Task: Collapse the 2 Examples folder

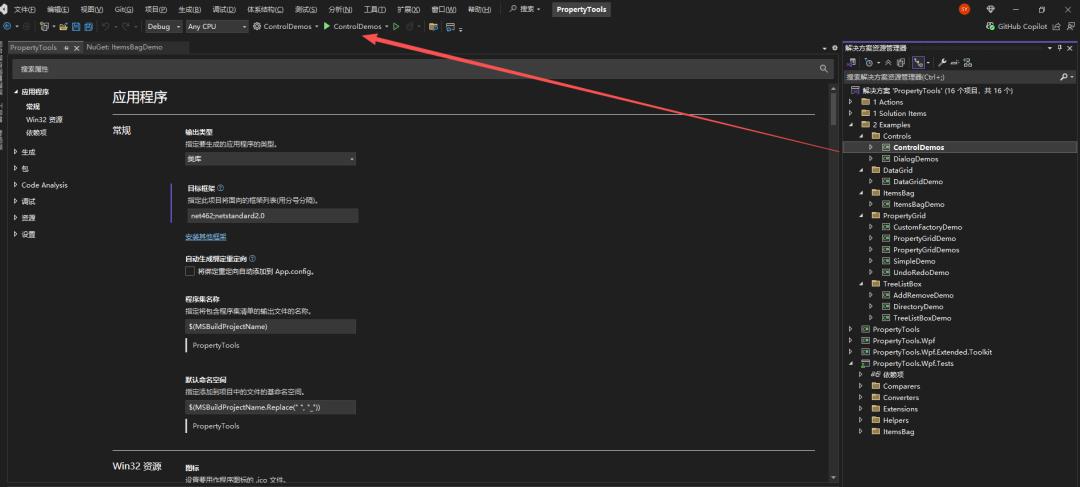Action: [851, 125]
